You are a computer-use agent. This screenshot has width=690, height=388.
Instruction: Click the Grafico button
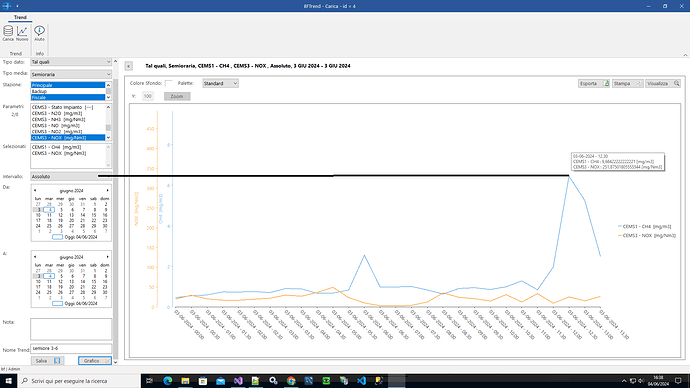click(x=95, y=361)
